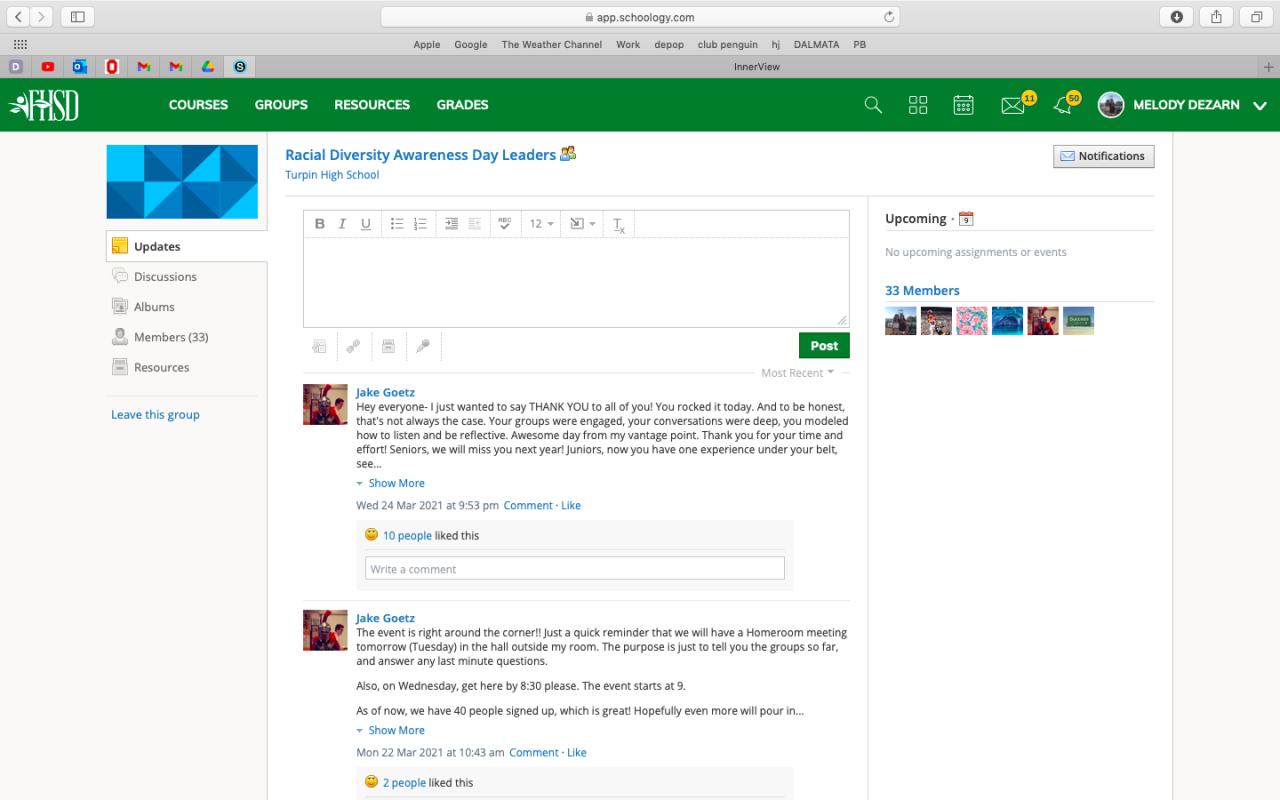1280x800 pixels.
Task: Open the calendar from the header
Action: (x=964, y=105)
